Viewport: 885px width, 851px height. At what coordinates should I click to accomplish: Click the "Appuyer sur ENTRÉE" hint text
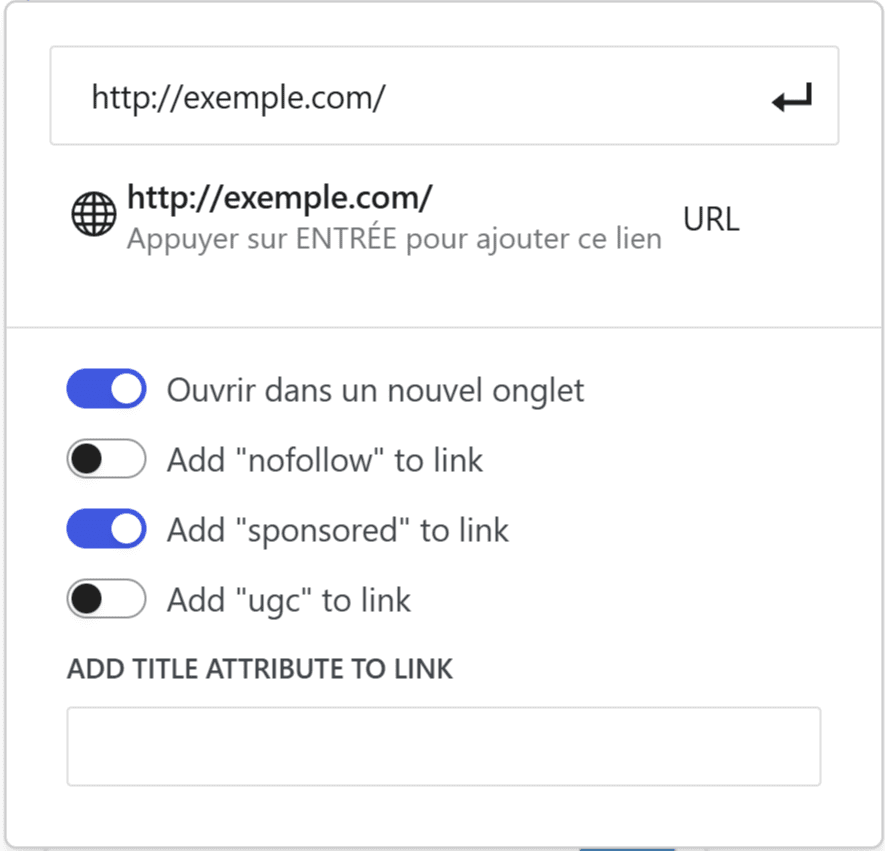tap(393, 240)
